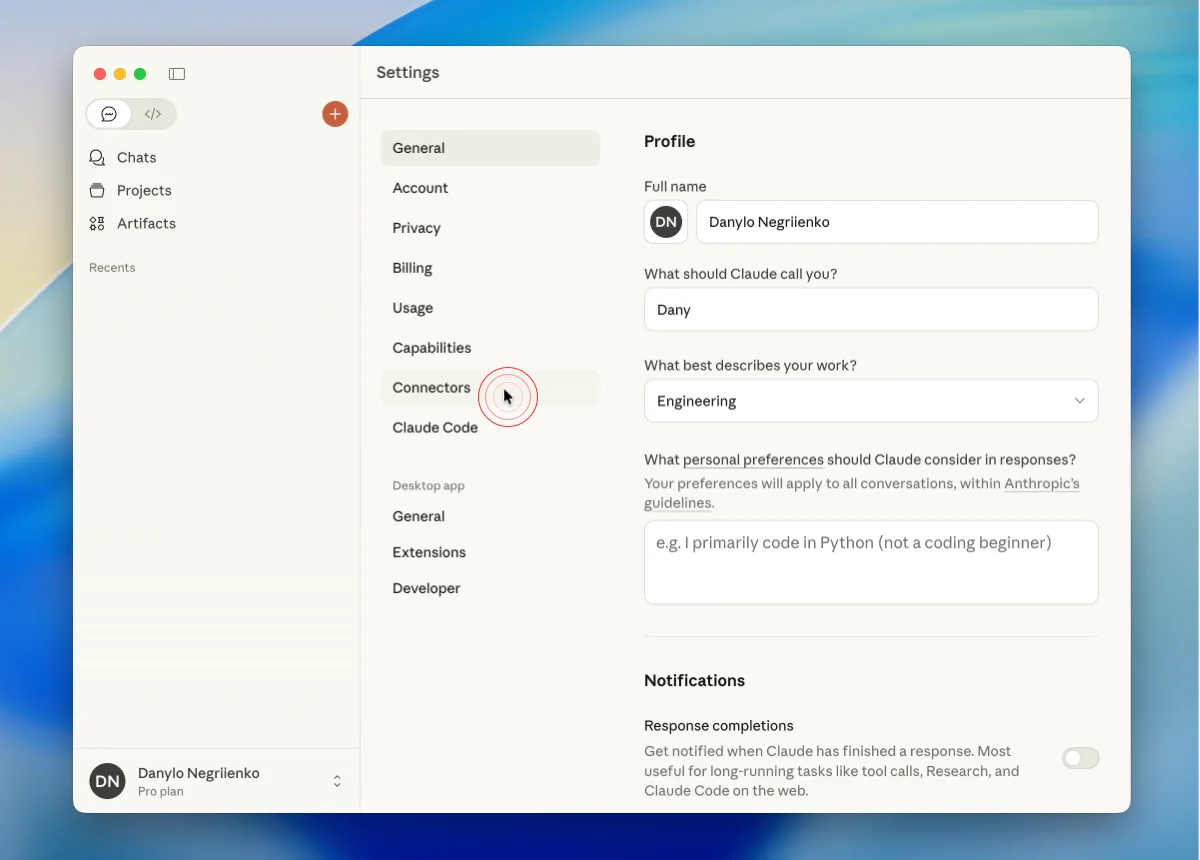
Task: Switch to chat mode icon
Action: click(x=109, y=114)
